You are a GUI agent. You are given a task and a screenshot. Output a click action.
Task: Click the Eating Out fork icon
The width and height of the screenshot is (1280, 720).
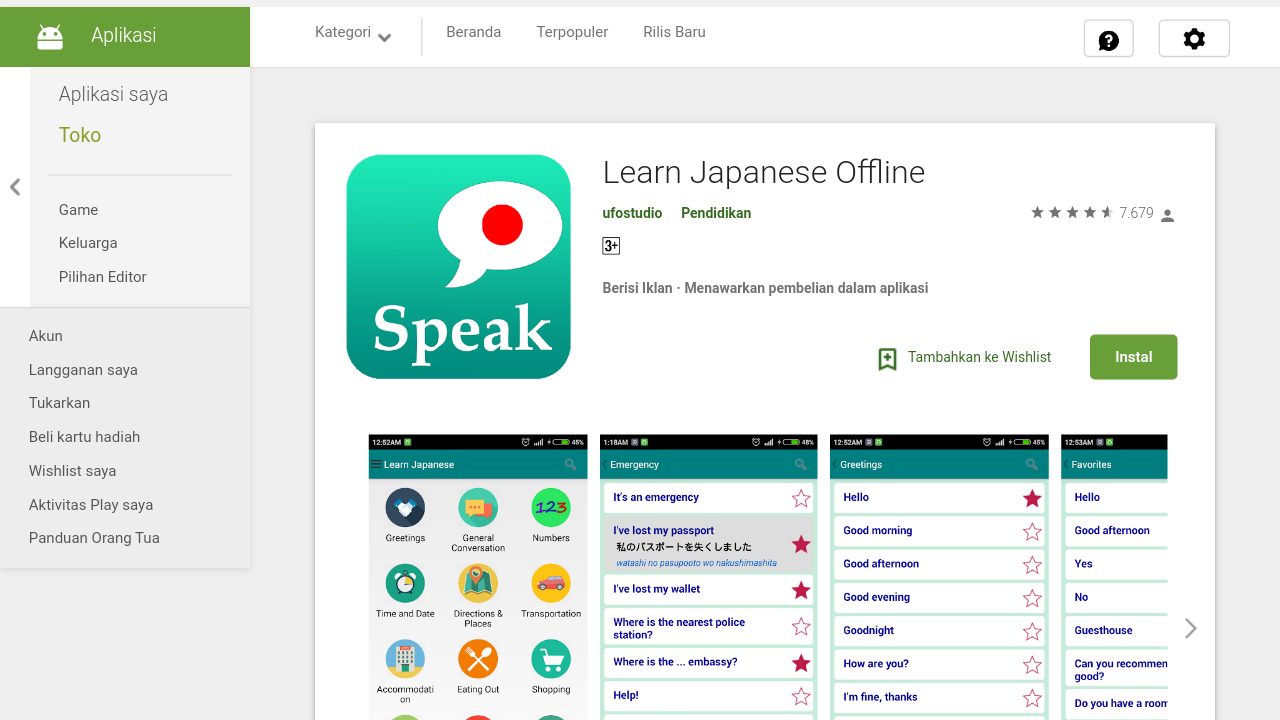coord(478,660)
